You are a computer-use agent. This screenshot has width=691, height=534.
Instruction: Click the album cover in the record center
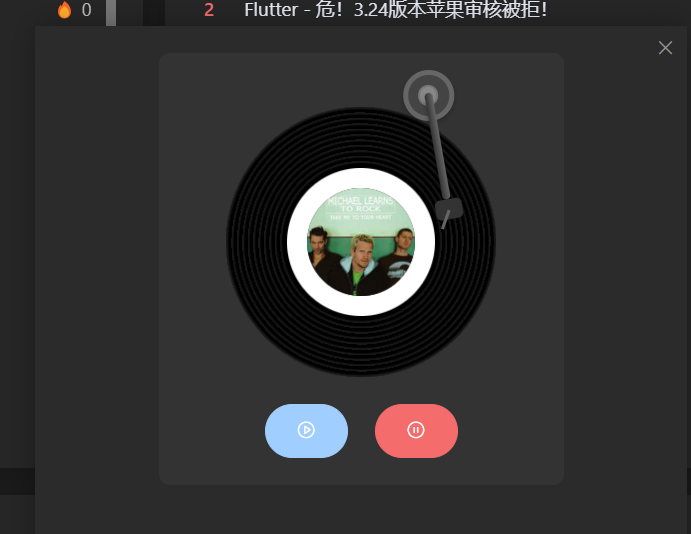(x=361, y=242)
